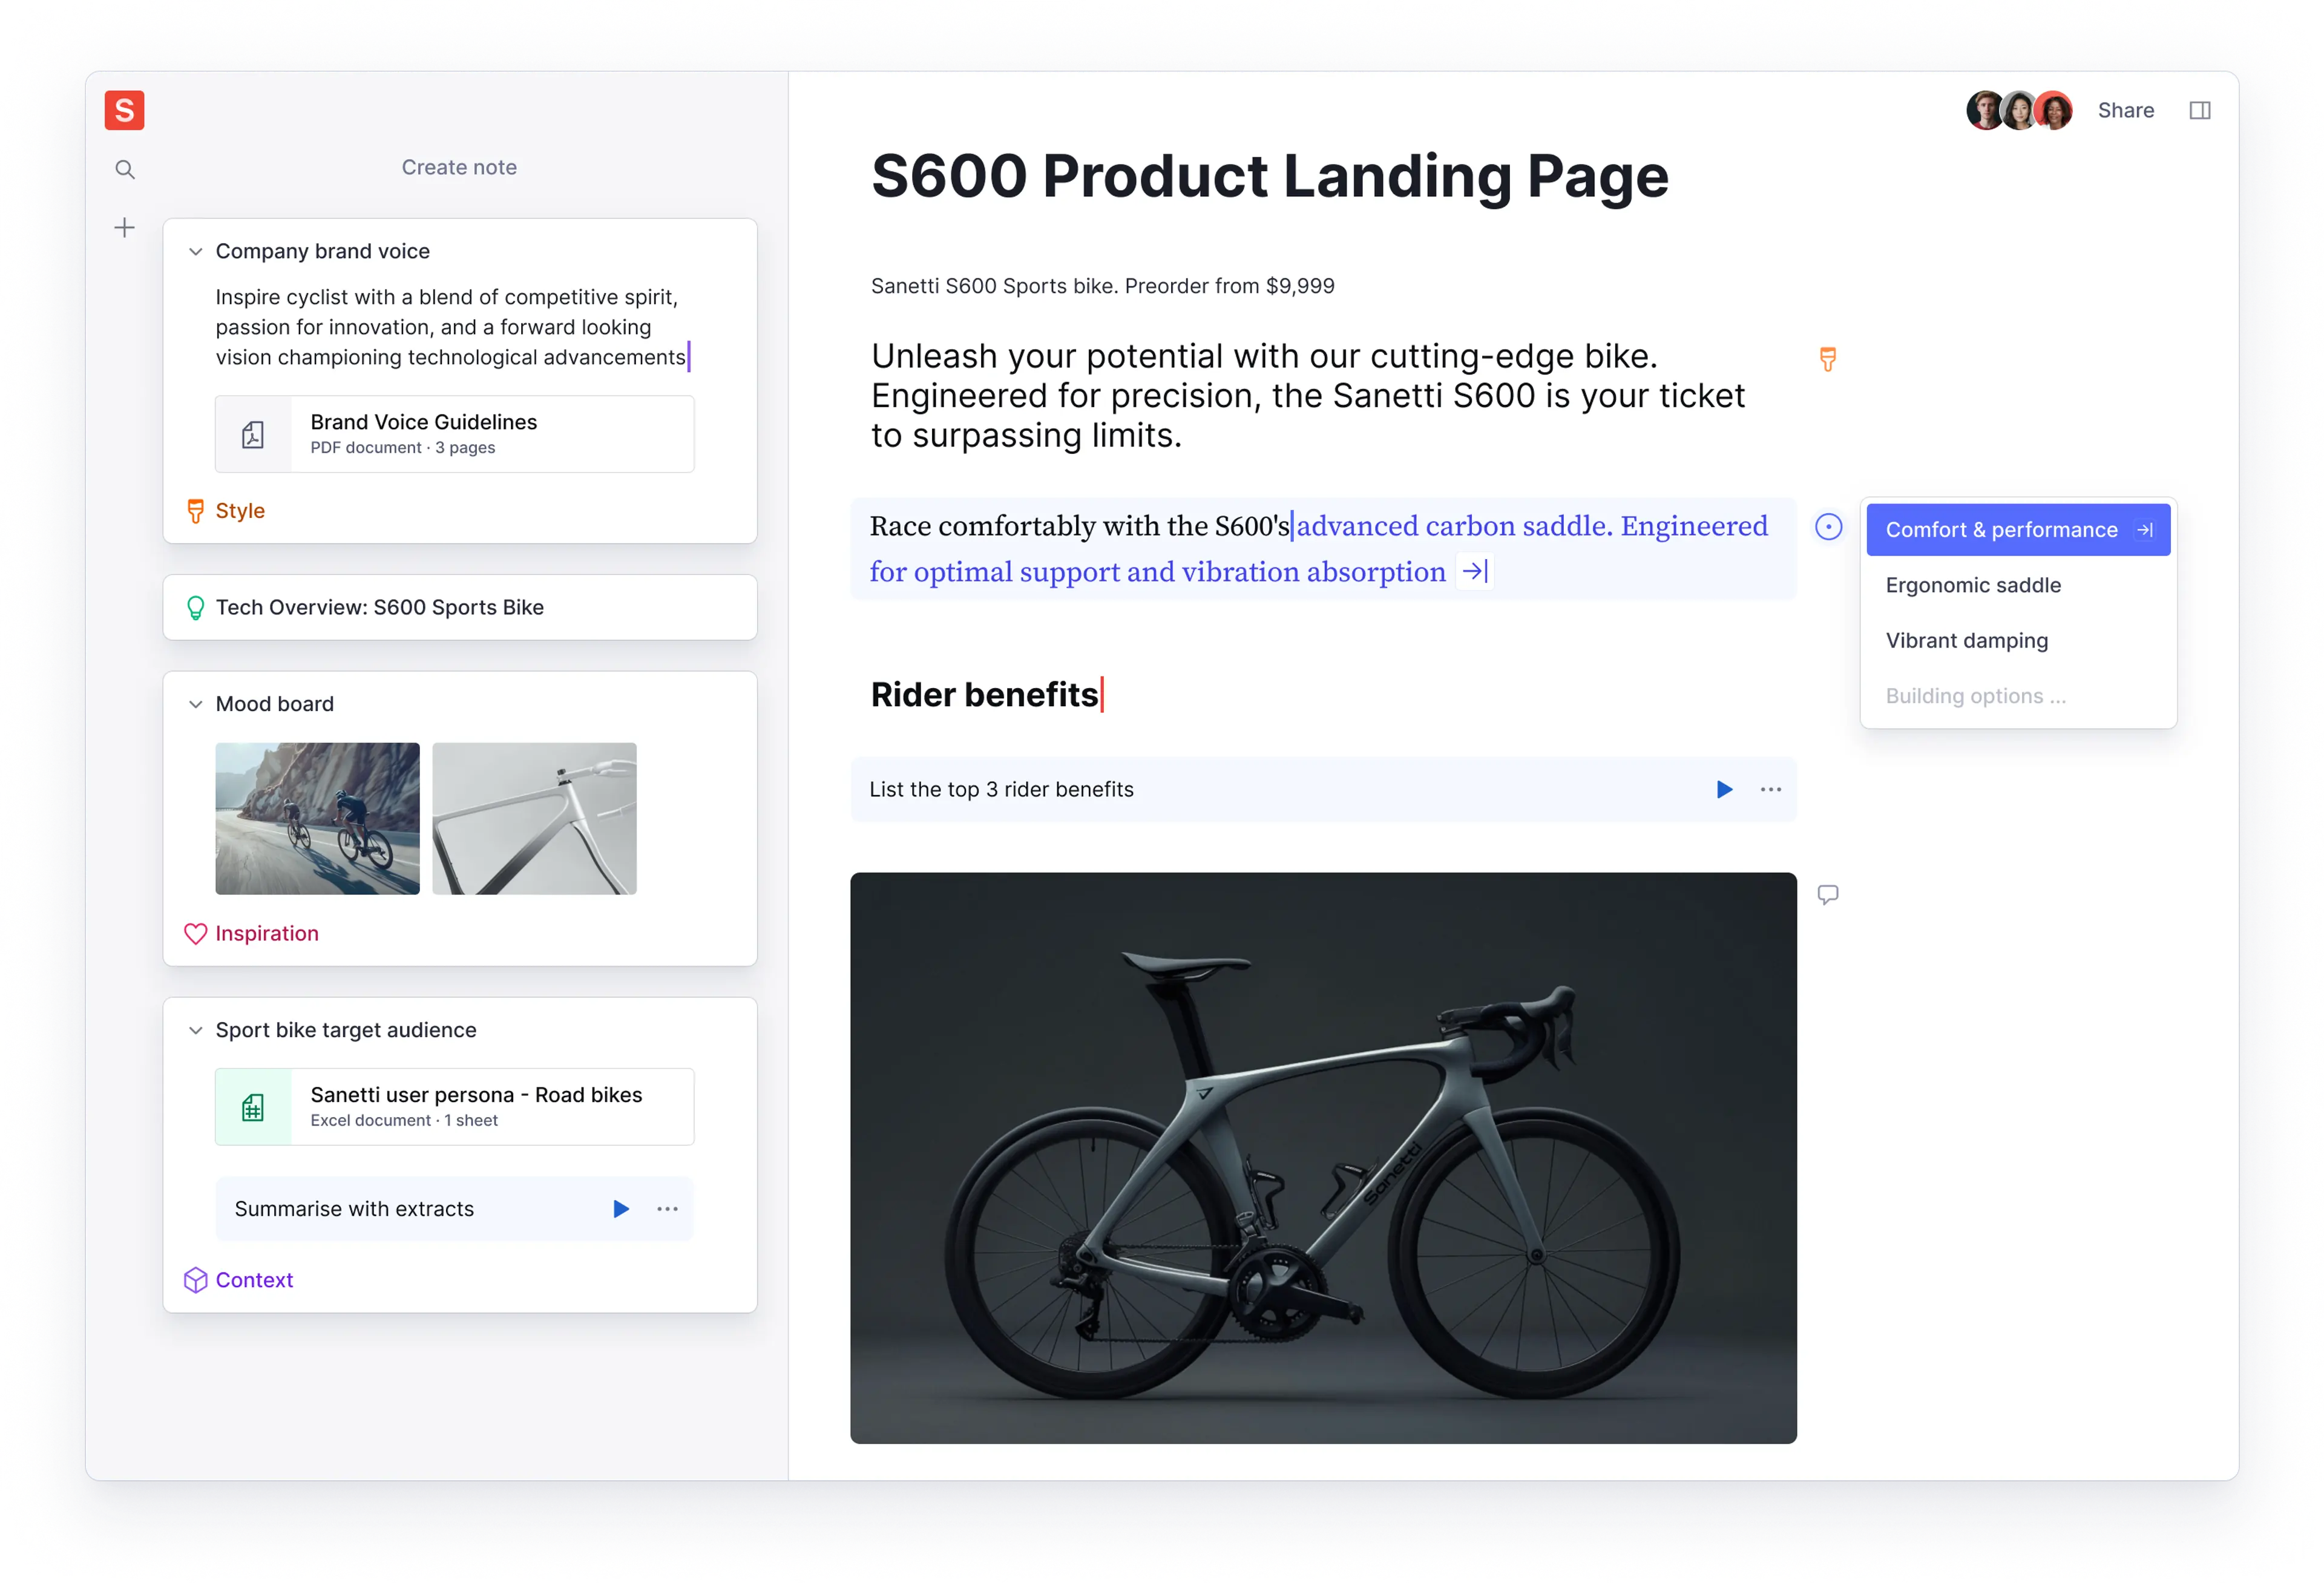The height and width of the screenshot is (1583, 2324).
Task: Collapse the Sport bike target audience card
Action: pos(196,1030)
